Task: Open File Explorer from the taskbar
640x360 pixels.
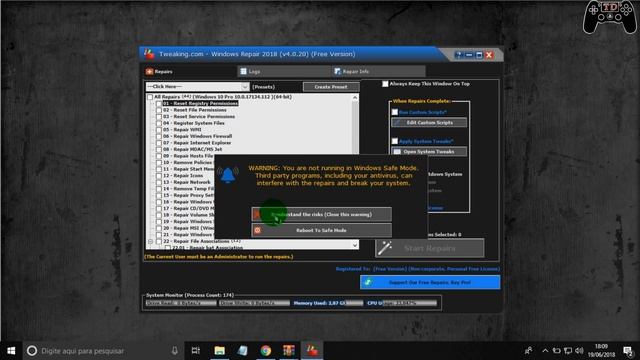Action: pyautogui.click(x=220, y=351)
